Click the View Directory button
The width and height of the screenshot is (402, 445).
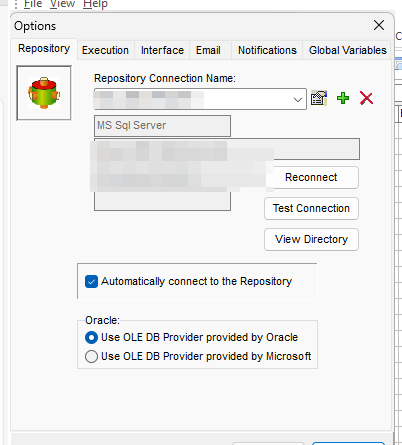(x=311, y=239)
